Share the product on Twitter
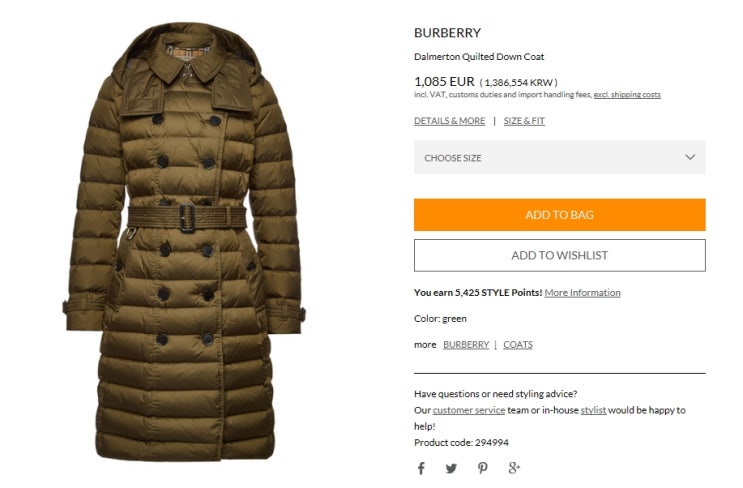The height and width of the screenshot is (488, 743). pyautogui.click(x=451, y=469)
